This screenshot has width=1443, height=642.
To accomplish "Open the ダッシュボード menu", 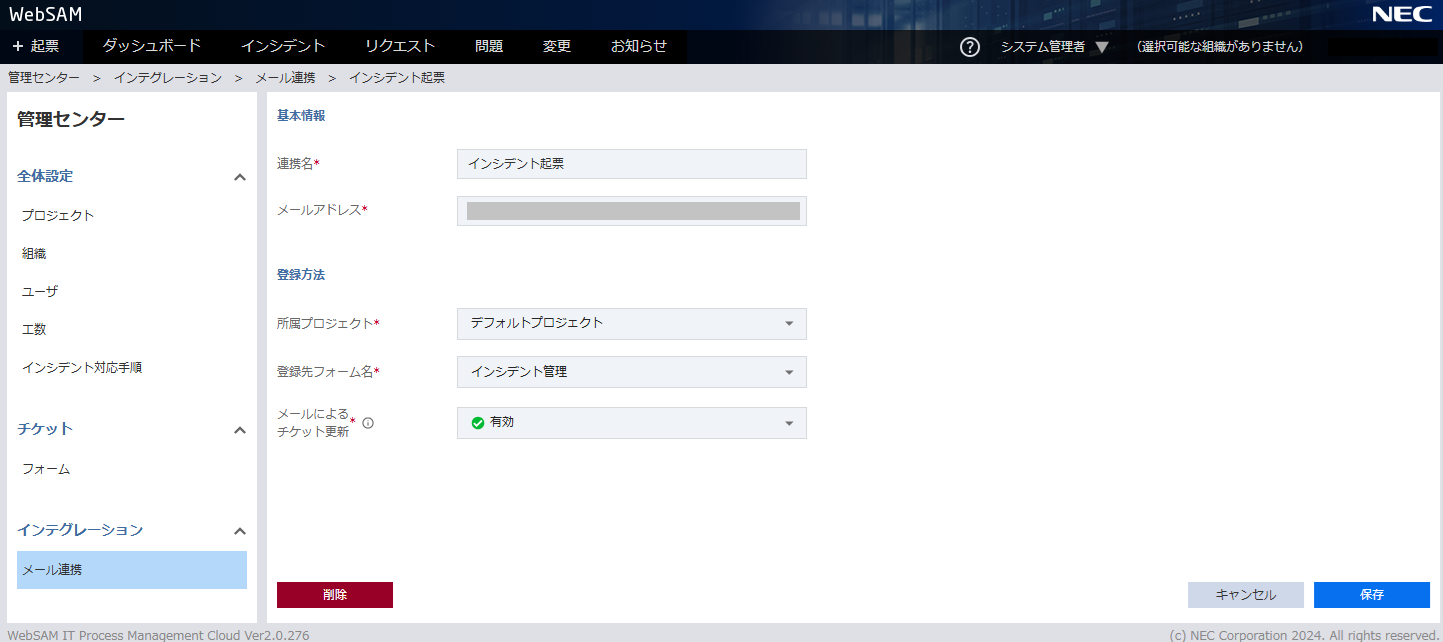I will click(x=151, y=46).
